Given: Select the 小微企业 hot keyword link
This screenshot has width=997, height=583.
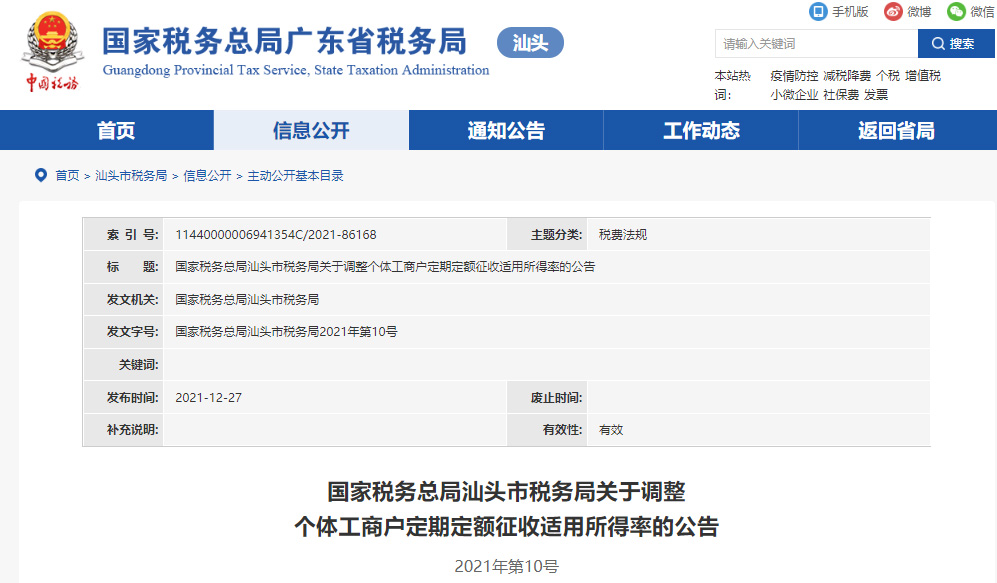Looking at the screenshot, I should 794,95.
